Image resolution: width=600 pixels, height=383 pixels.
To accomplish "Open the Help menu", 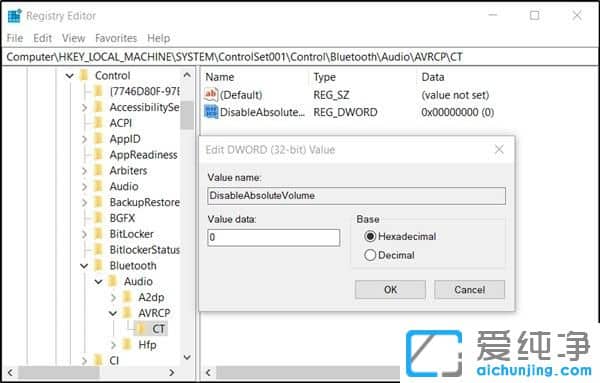I will pos(158,38).
